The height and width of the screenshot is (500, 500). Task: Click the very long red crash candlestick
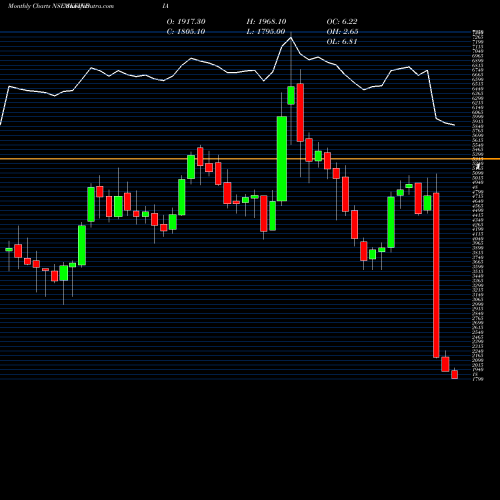click(436, 275)
